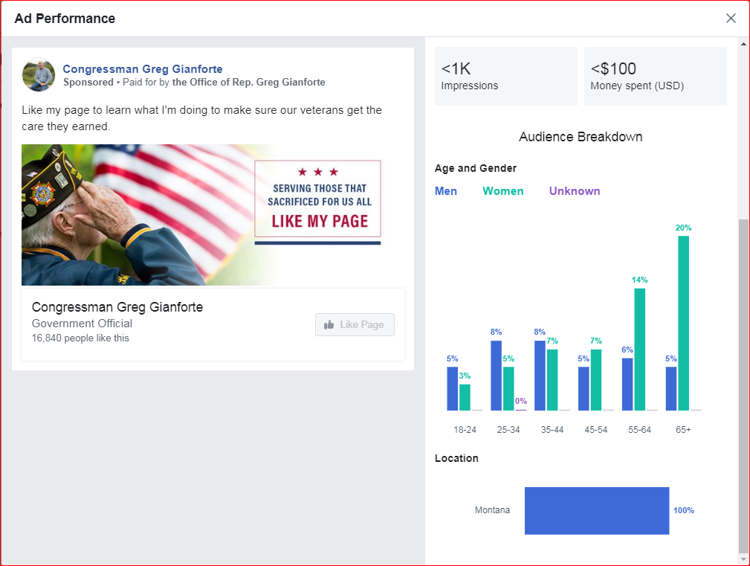The image size is (750, 566).
Task: Click the Like Page button
Action: 354,324
